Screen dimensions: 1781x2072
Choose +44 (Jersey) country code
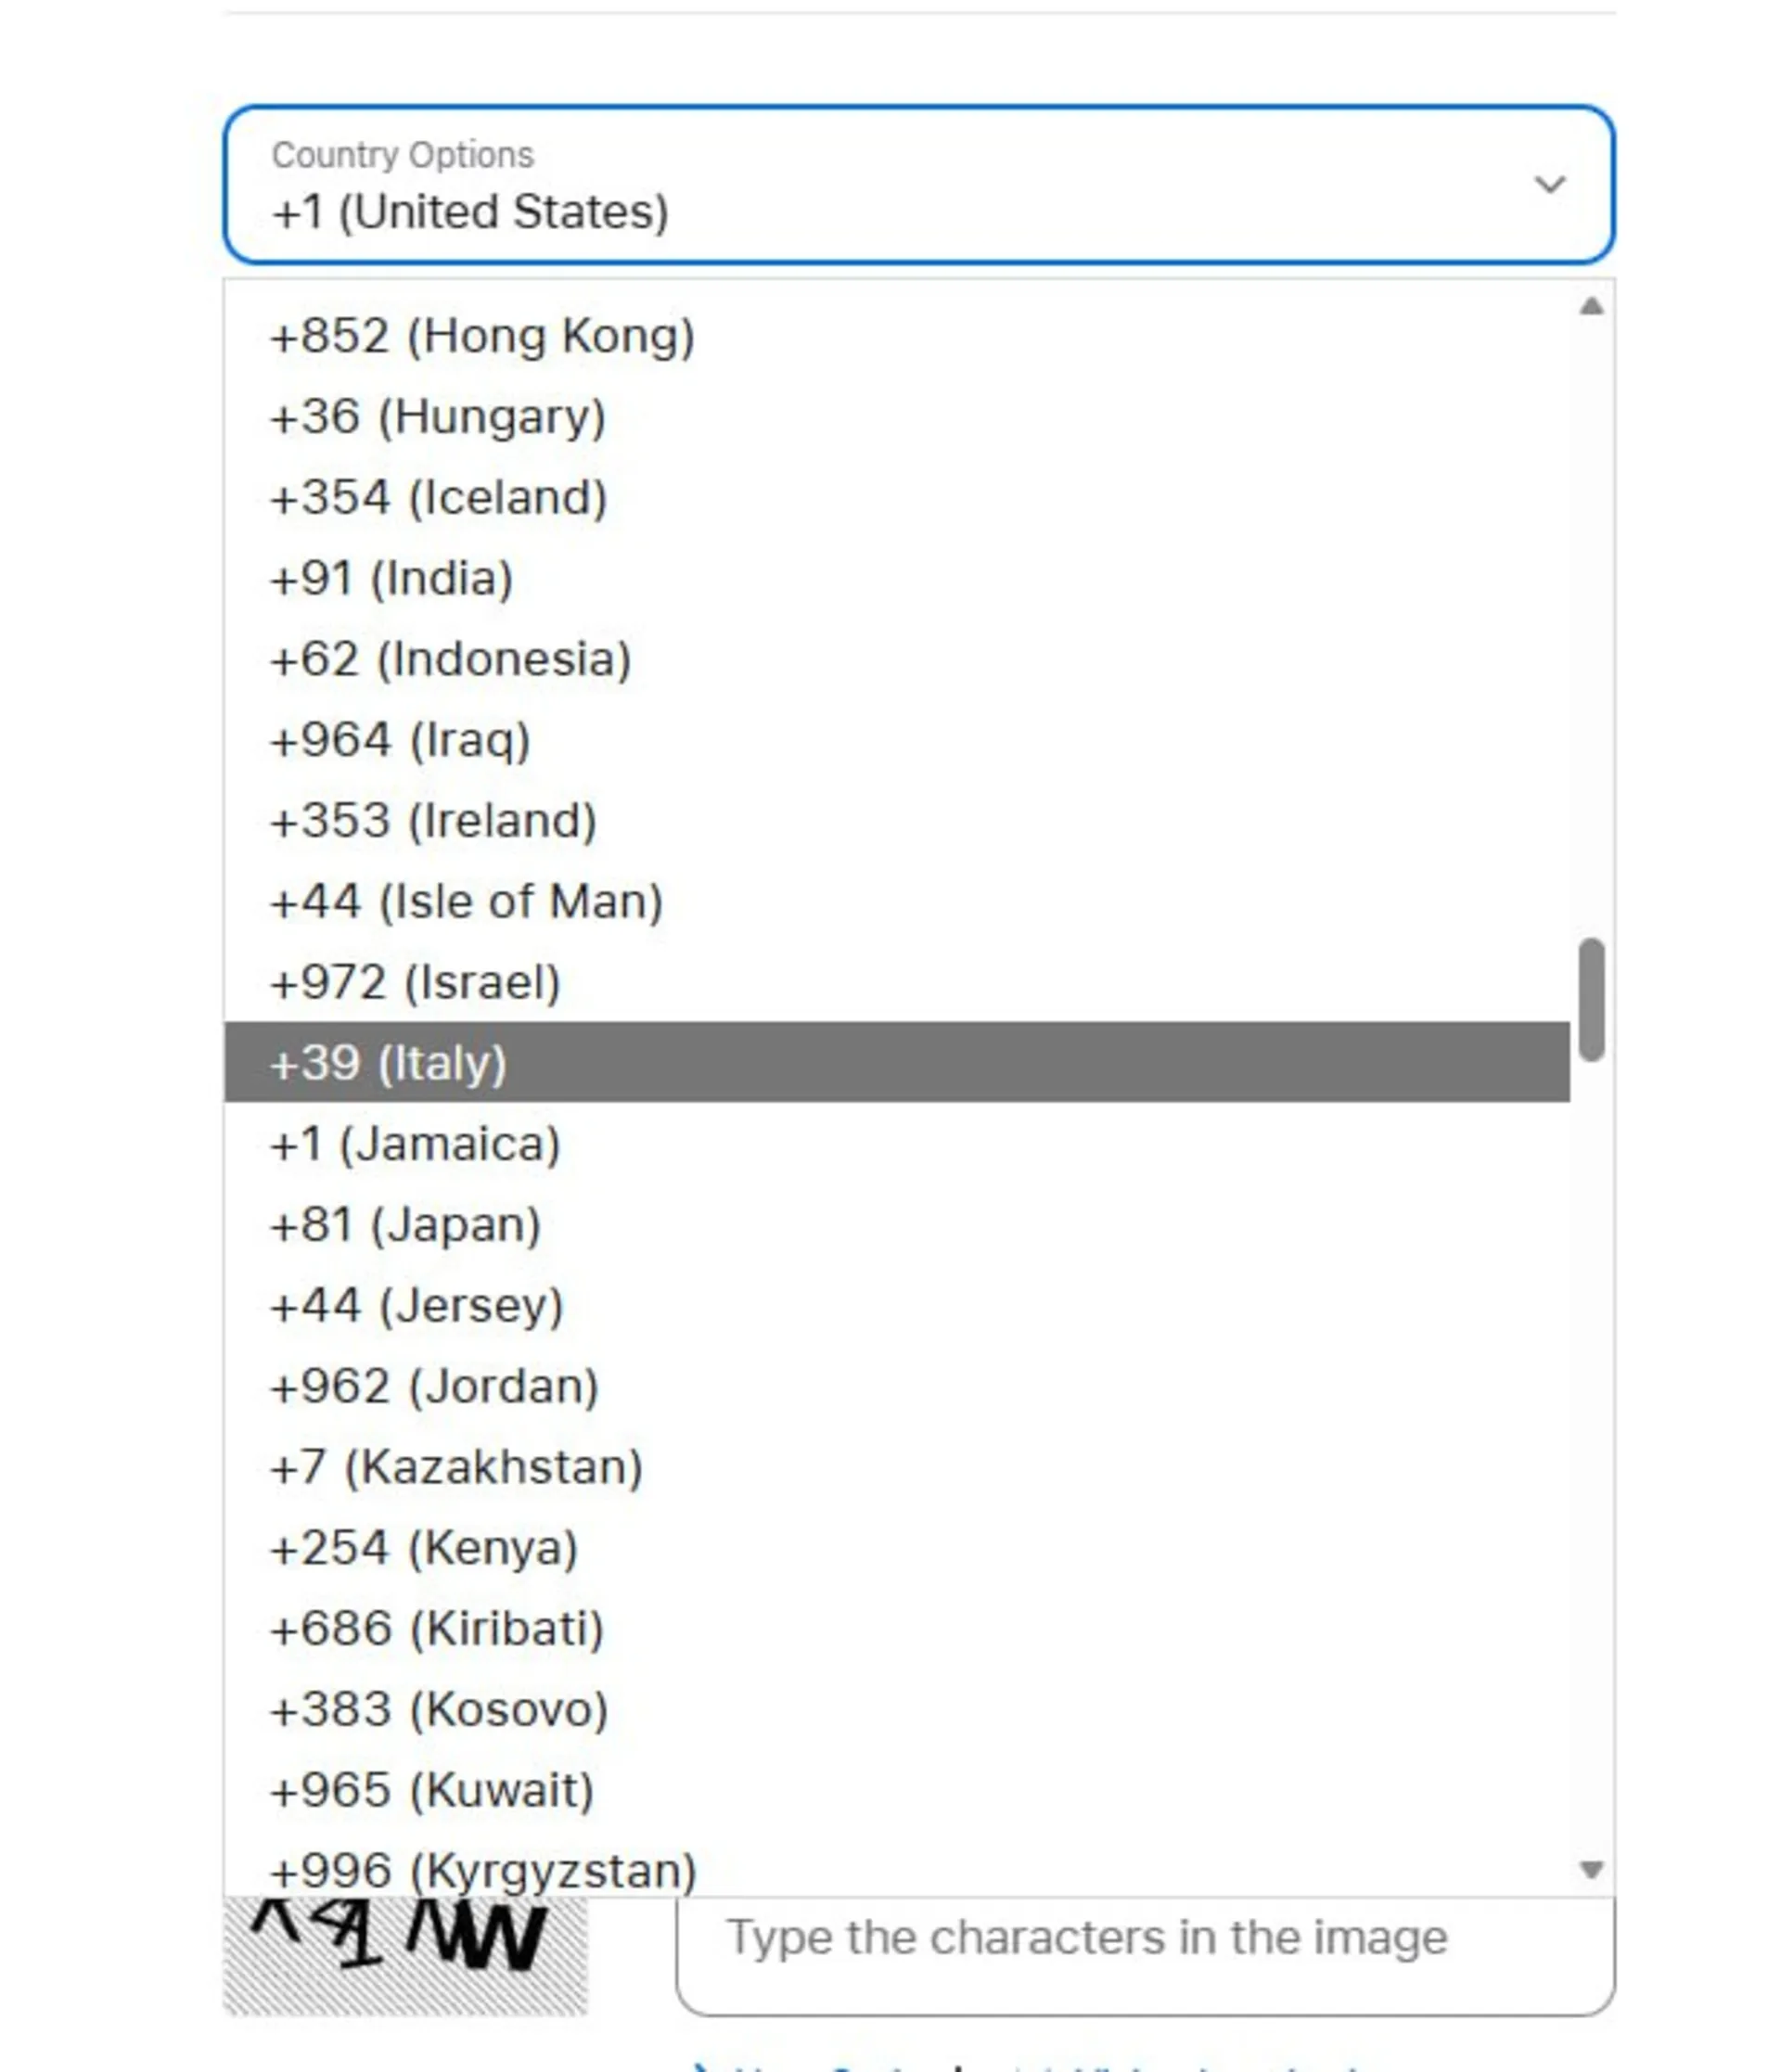tap(417, 1306)
